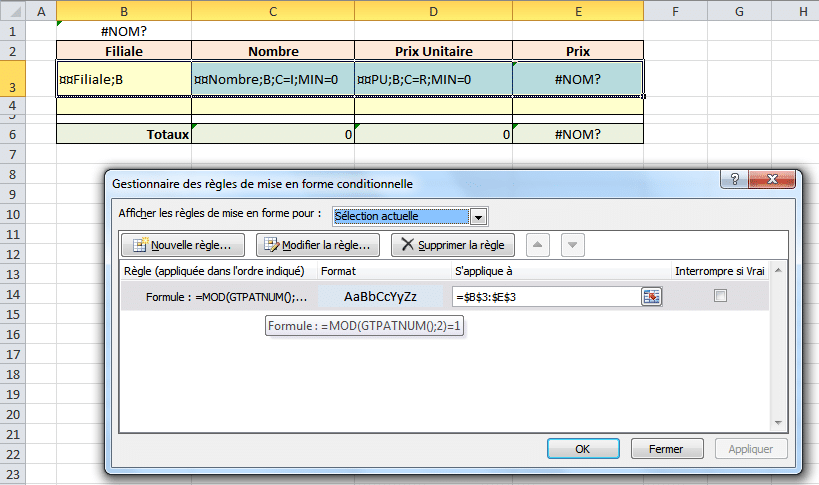Click Modifier la règle button
The width and height of the screenshot is (819, 485).
coord(318,245)
